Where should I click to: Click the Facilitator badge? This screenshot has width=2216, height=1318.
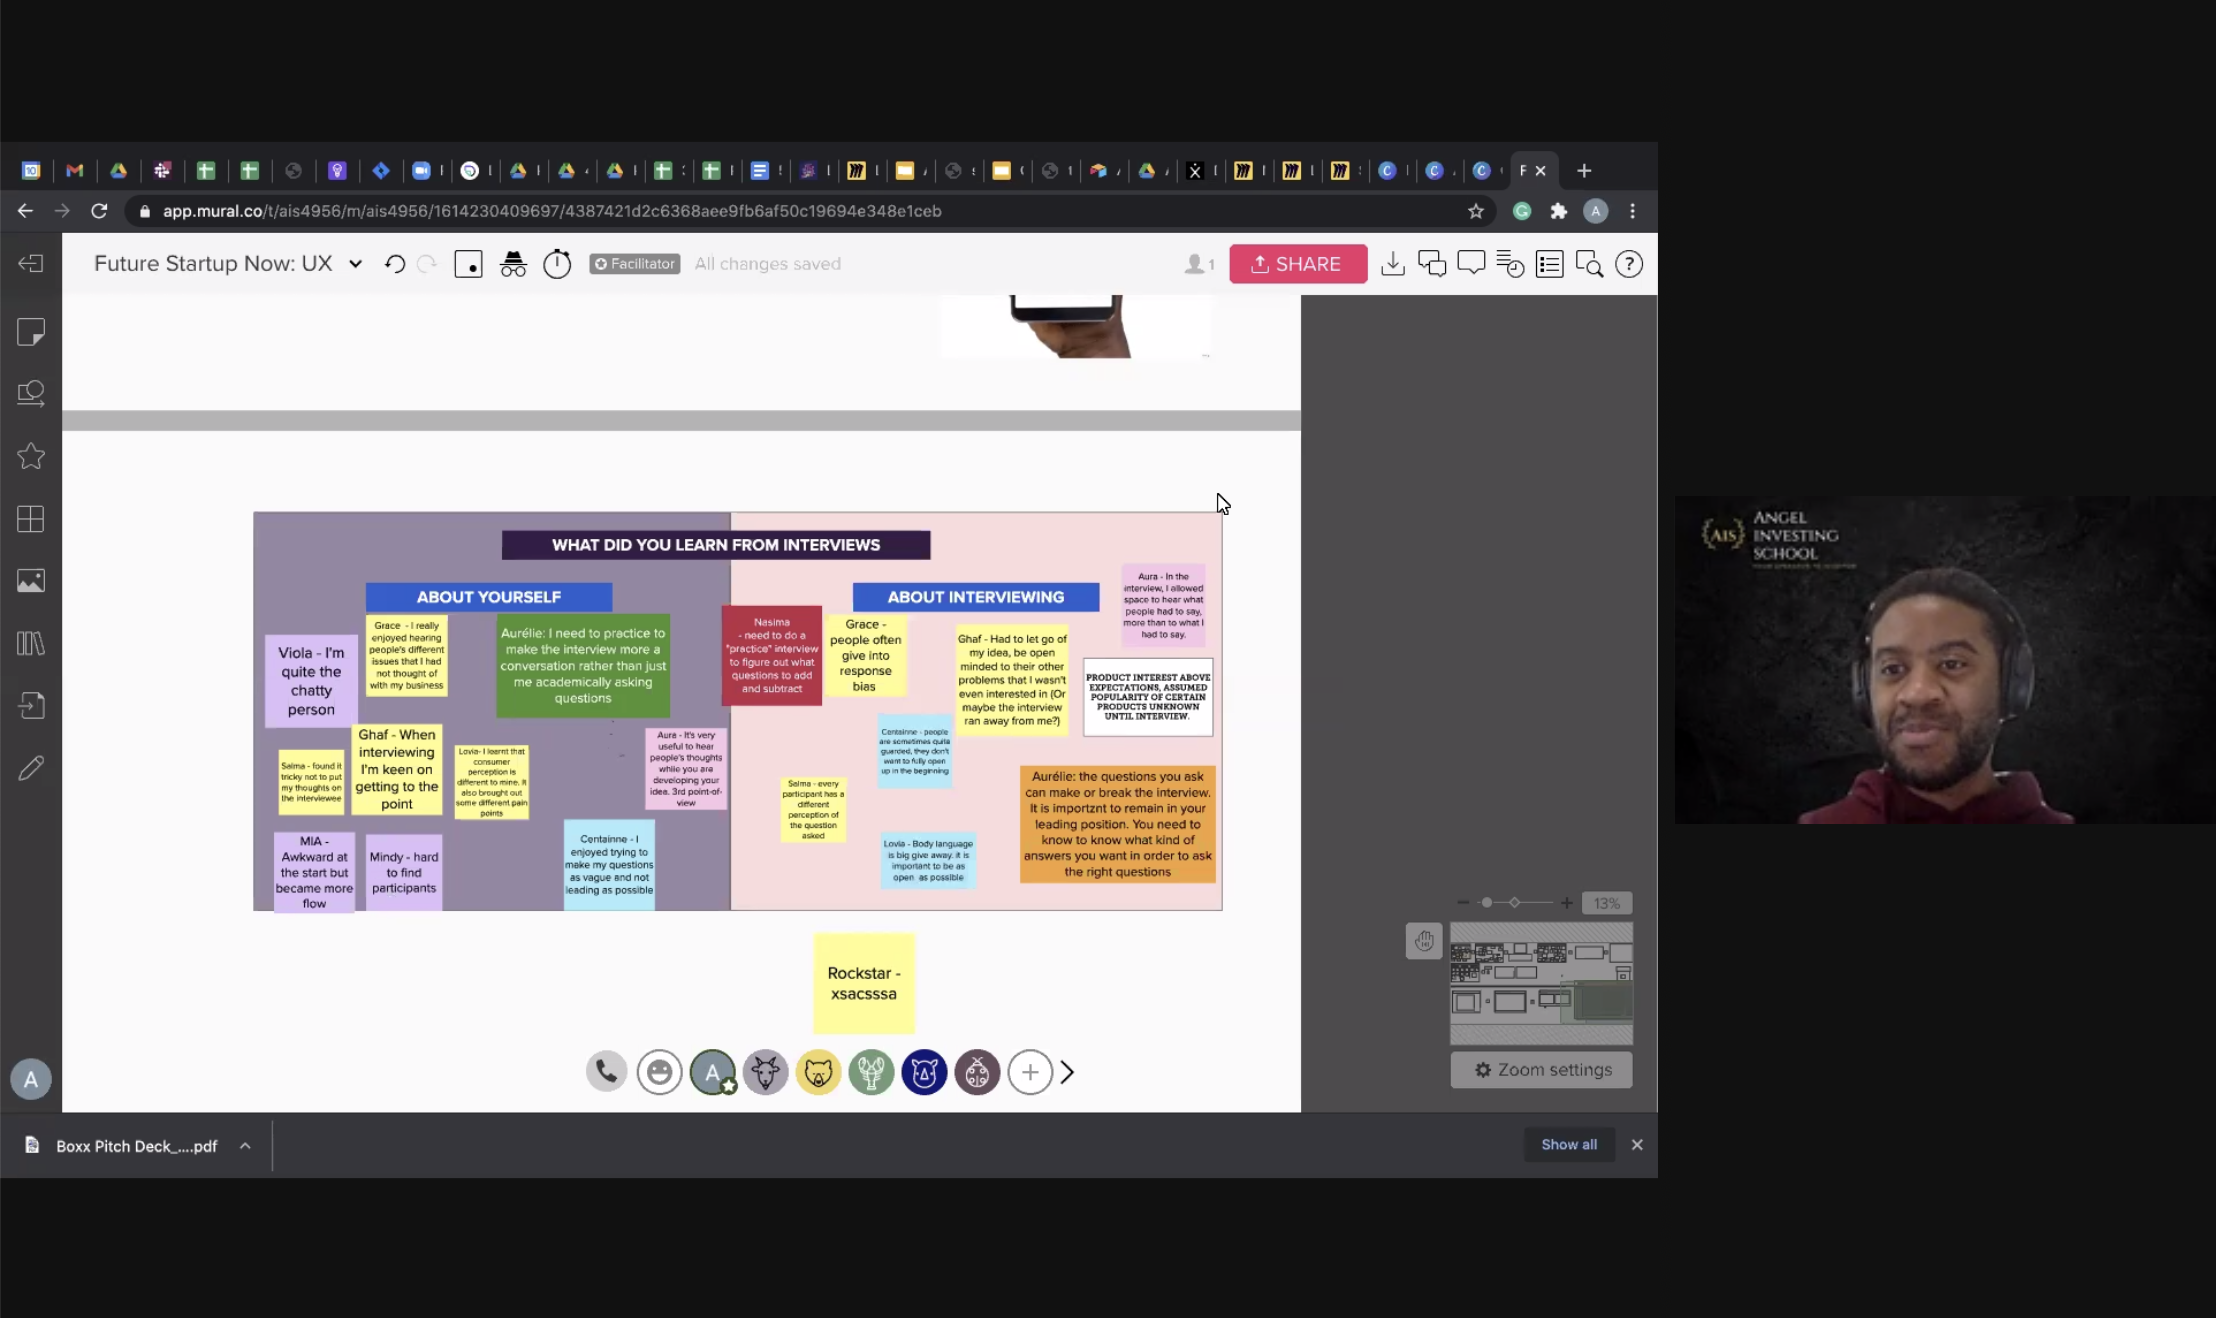coord(635,264)
